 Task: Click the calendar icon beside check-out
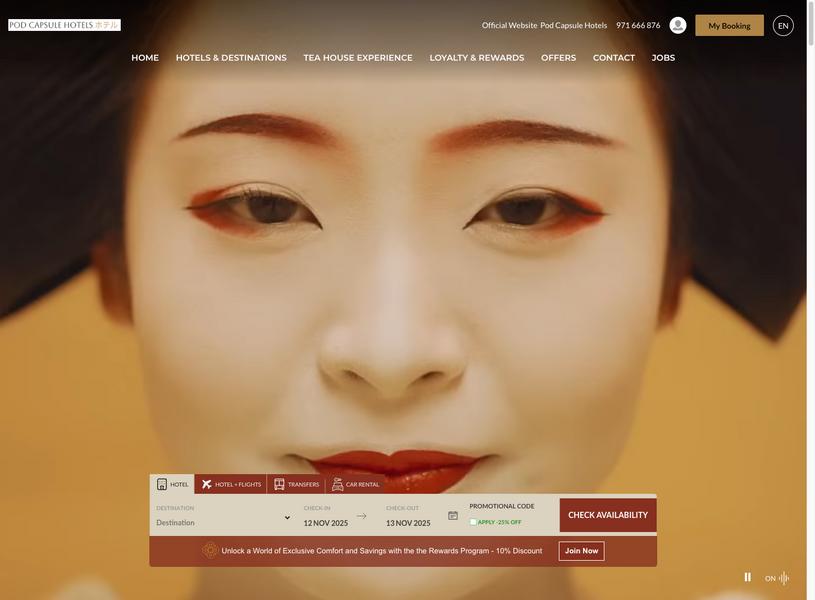click(x=453, y=515)
